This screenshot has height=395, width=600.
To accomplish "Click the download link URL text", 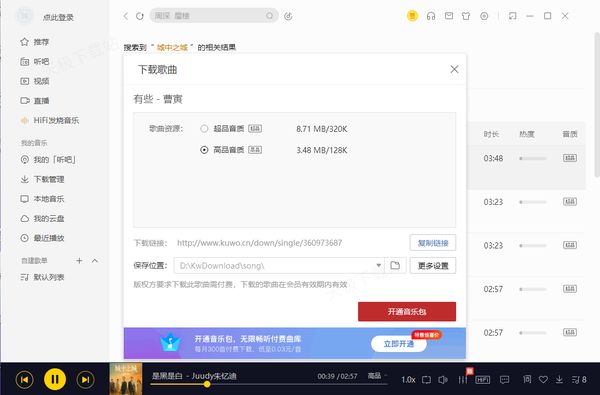I will tap(259, 243).
